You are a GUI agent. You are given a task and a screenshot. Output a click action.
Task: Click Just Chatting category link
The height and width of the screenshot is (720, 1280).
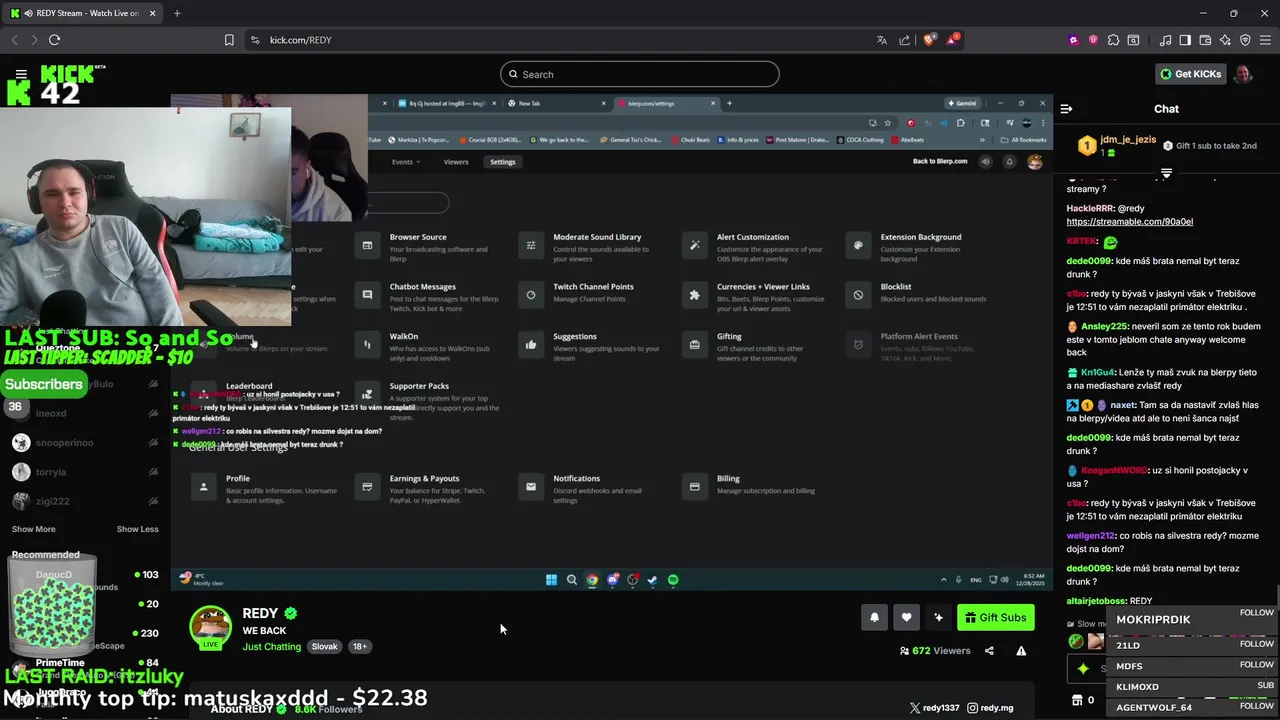point(271,647)
